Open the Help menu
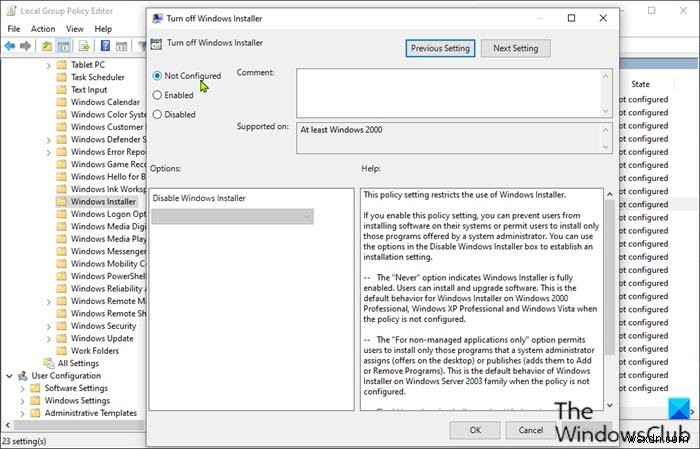Image resolution: width=700 pixels, height=449 pixels. pos(103,29)
